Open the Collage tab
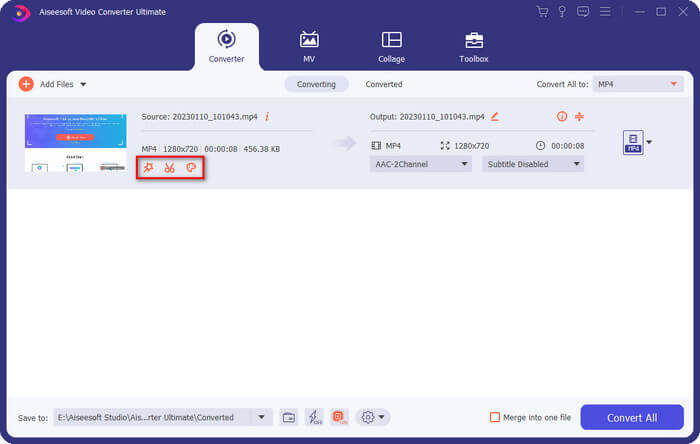Screen dimensions: 700x444 click(392, 47)
